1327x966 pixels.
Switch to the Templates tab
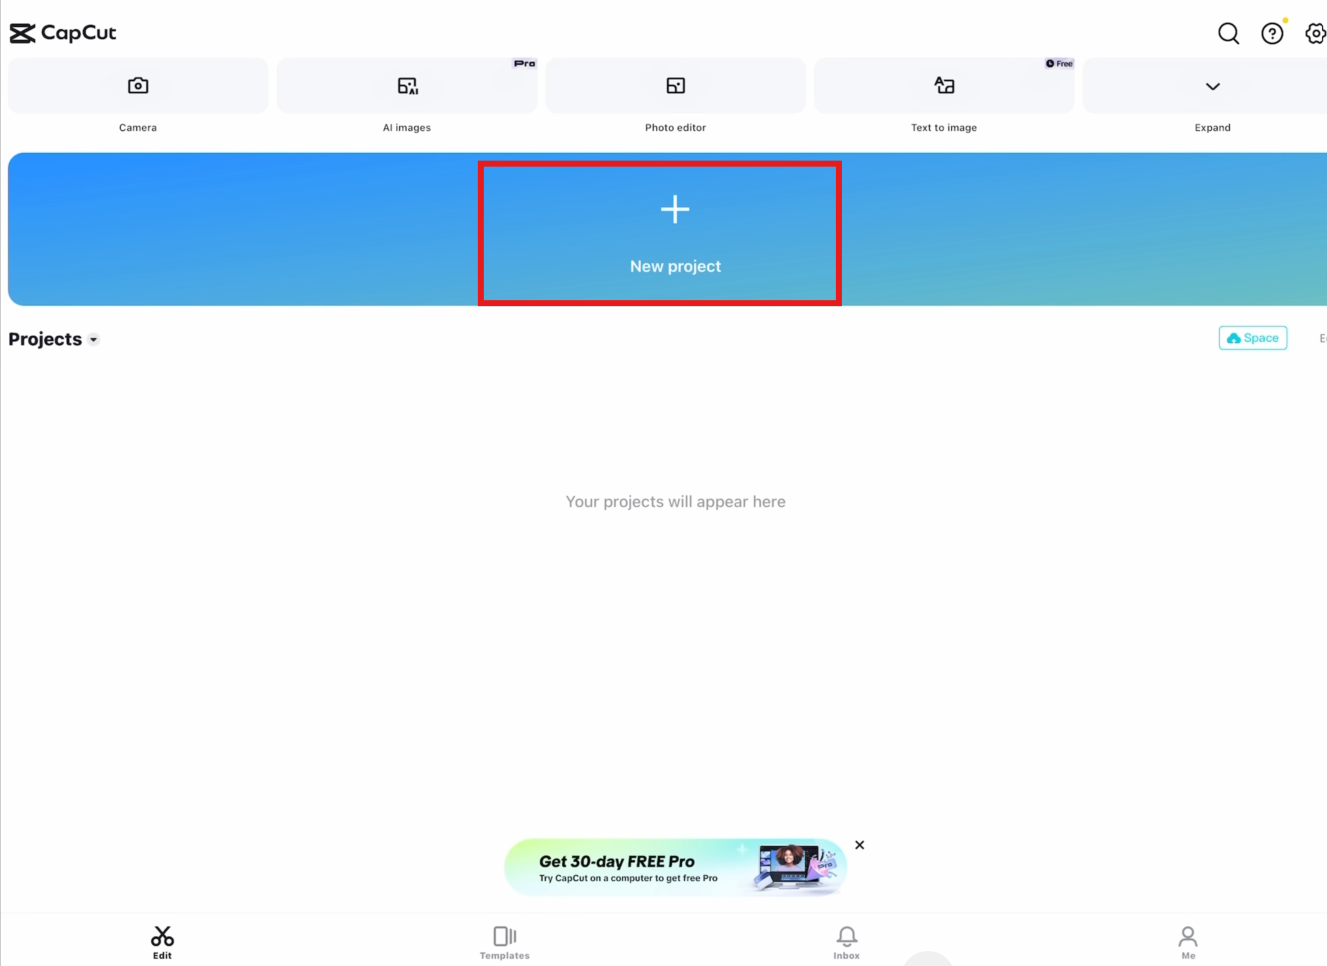[504, 938]
